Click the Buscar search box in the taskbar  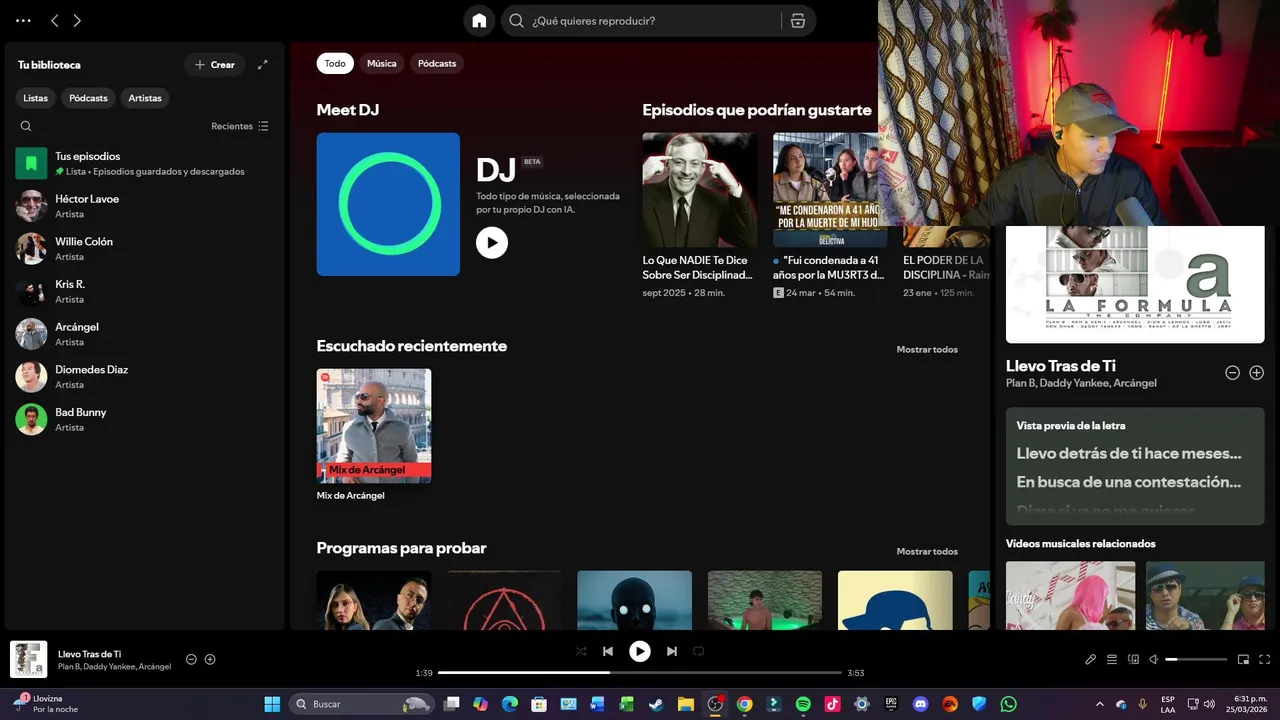pyautogui.click(x=363, y=704)
